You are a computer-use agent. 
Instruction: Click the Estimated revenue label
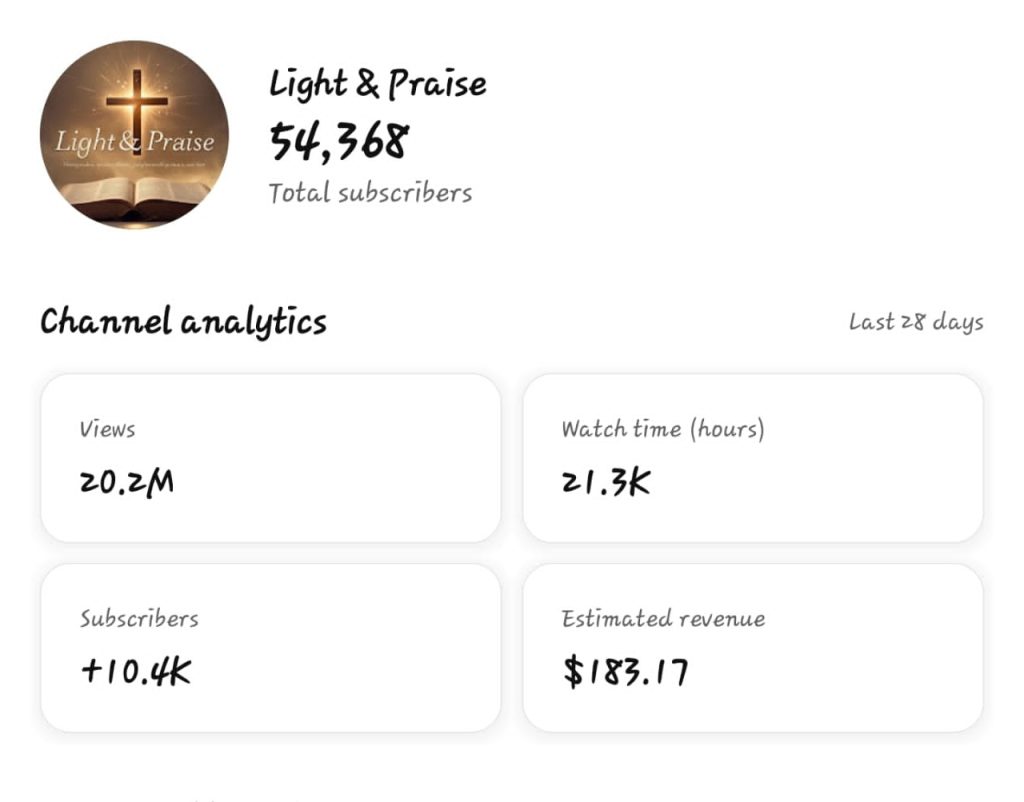pyautogui.click(x=662, y=618)
